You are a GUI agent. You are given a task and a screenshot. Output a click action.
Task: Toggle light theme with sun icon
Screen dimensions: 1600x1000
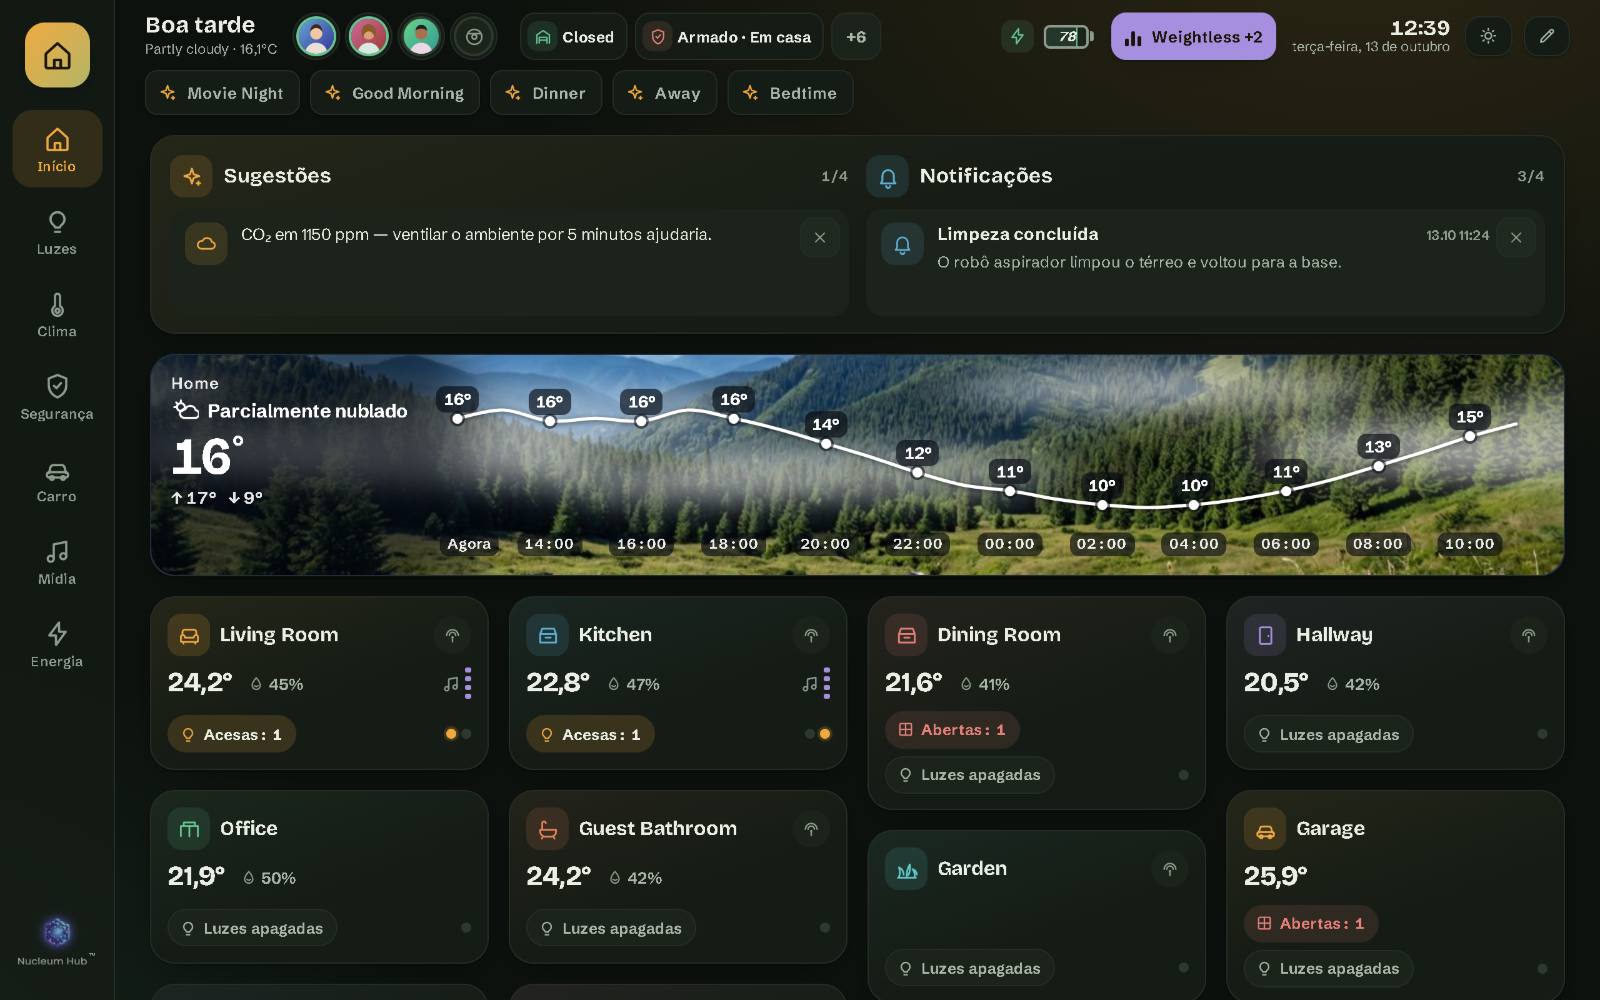coord(1488,37)
